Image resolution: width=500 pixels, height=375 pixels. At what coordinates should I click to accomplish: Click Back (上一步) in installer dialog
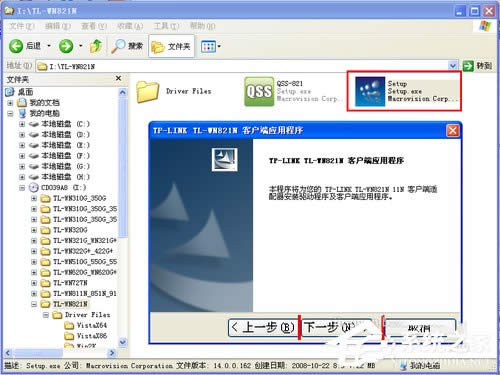(x=263, y=327)
